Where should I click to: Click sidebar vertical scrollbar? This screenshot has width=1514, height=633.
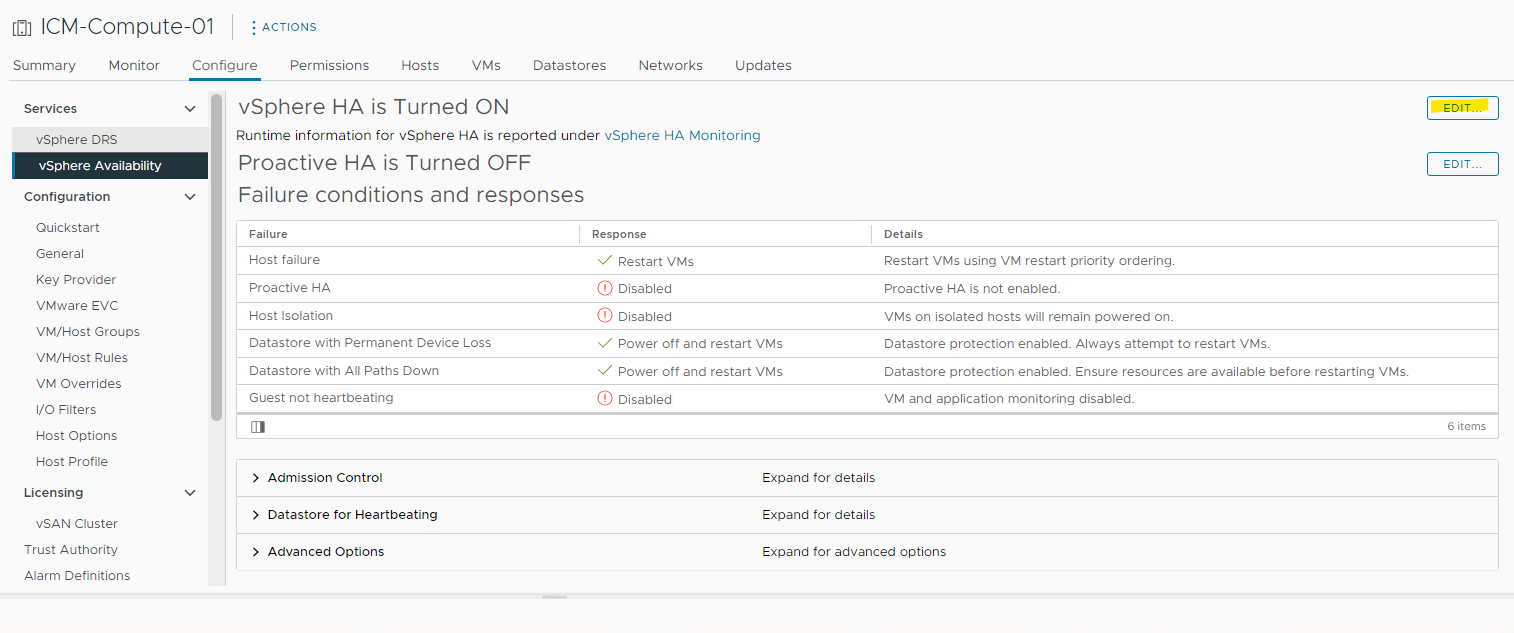pyautogui.click(x=216, y=257)
